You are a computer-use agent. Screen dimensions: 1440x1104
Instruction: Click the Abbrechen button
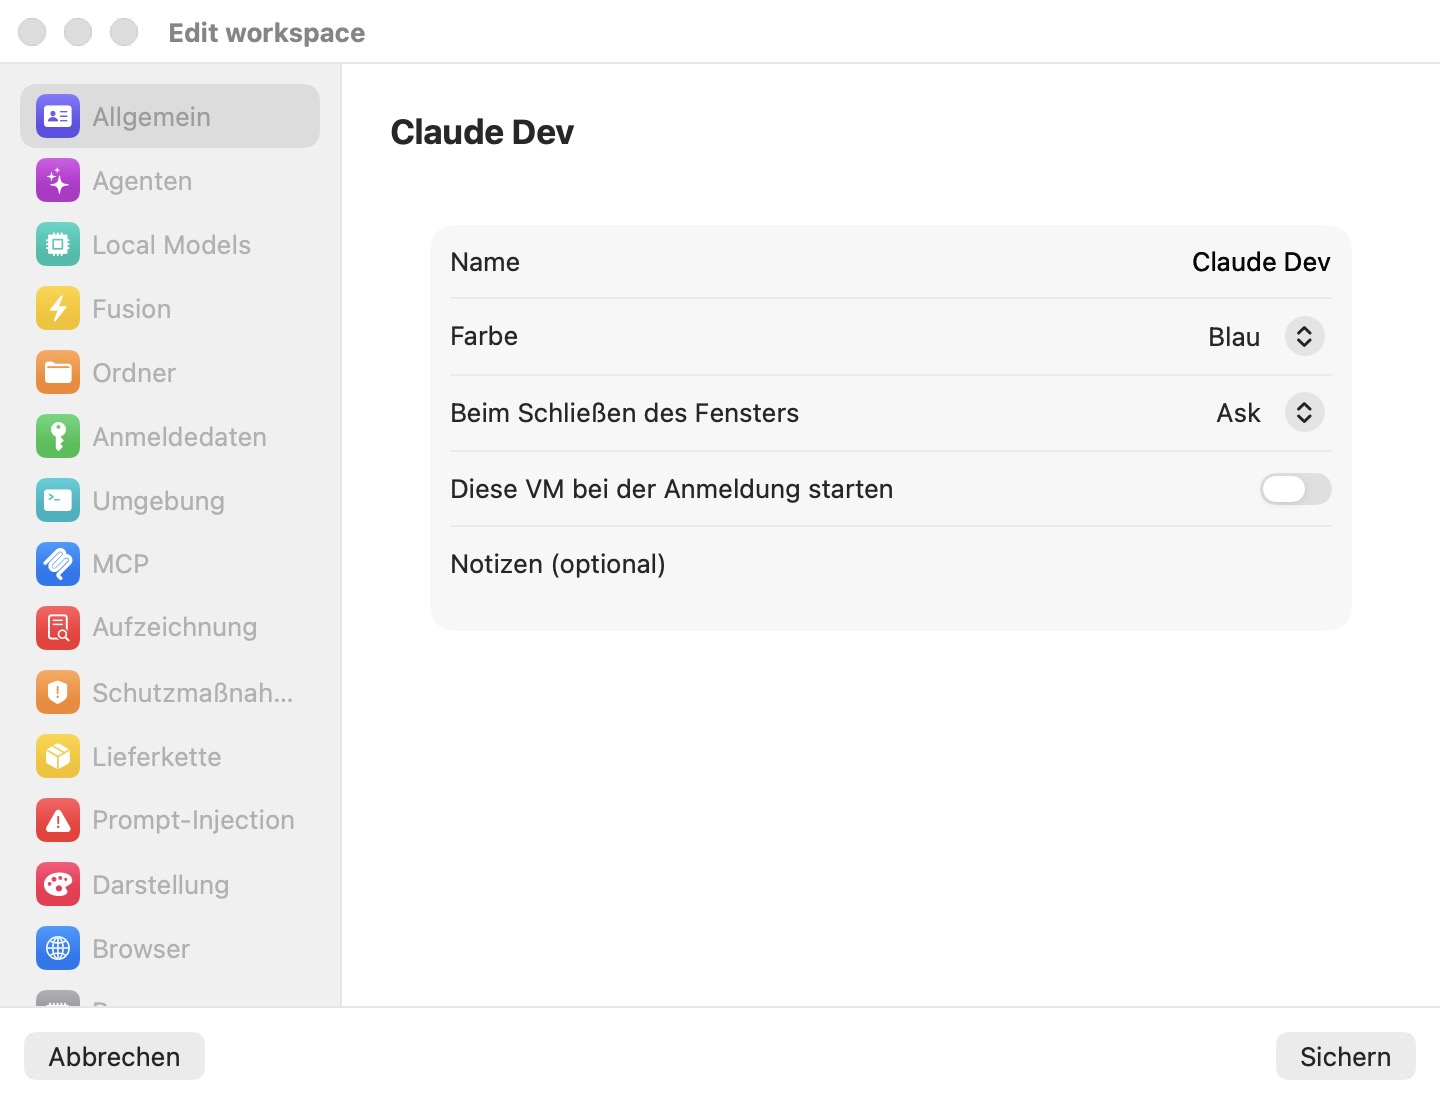coord(114,1056)
